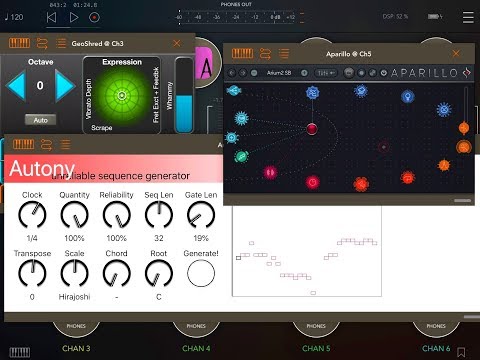Screen dimensions: 480x360
Task: Select the dim red dot node
Action: tap(384, 147)
